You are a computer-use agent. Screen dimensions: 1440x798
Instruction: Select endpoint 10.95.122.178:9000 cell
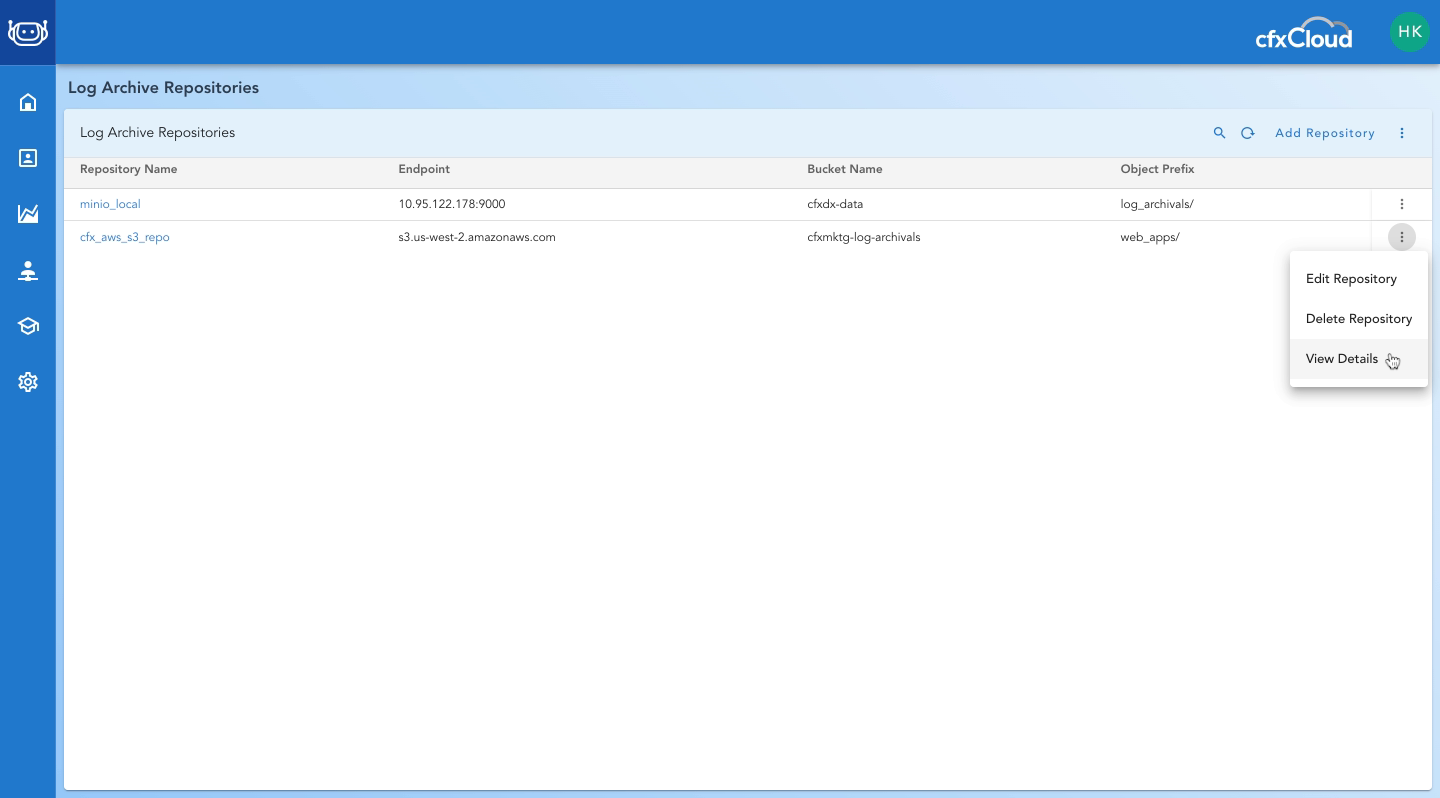click(x=452, y=204)
